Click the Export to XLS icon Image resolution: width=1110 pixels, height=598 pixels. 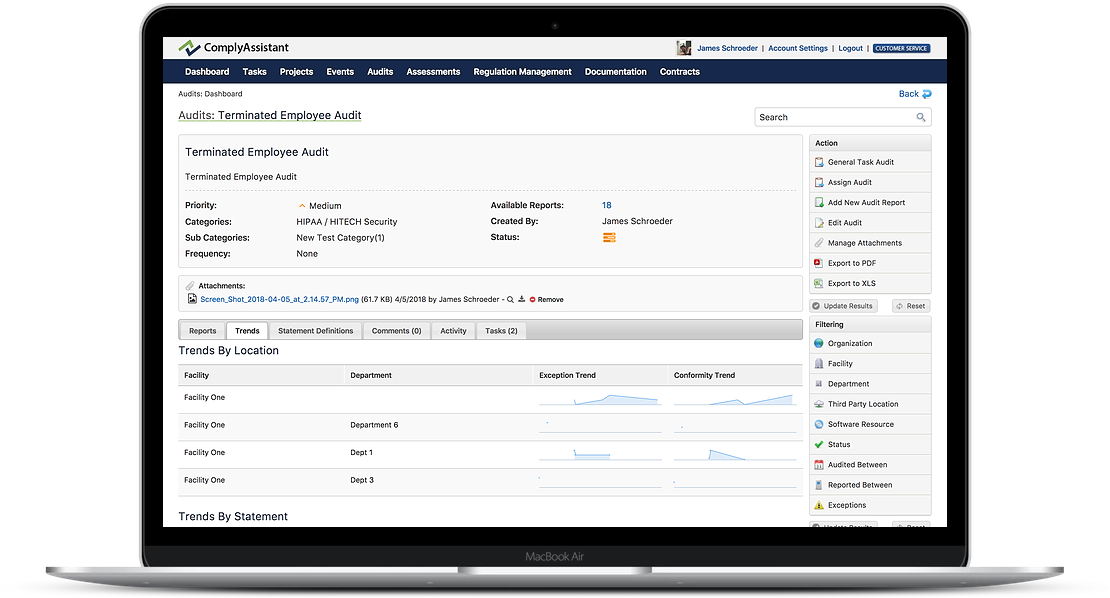click(819, 284)
